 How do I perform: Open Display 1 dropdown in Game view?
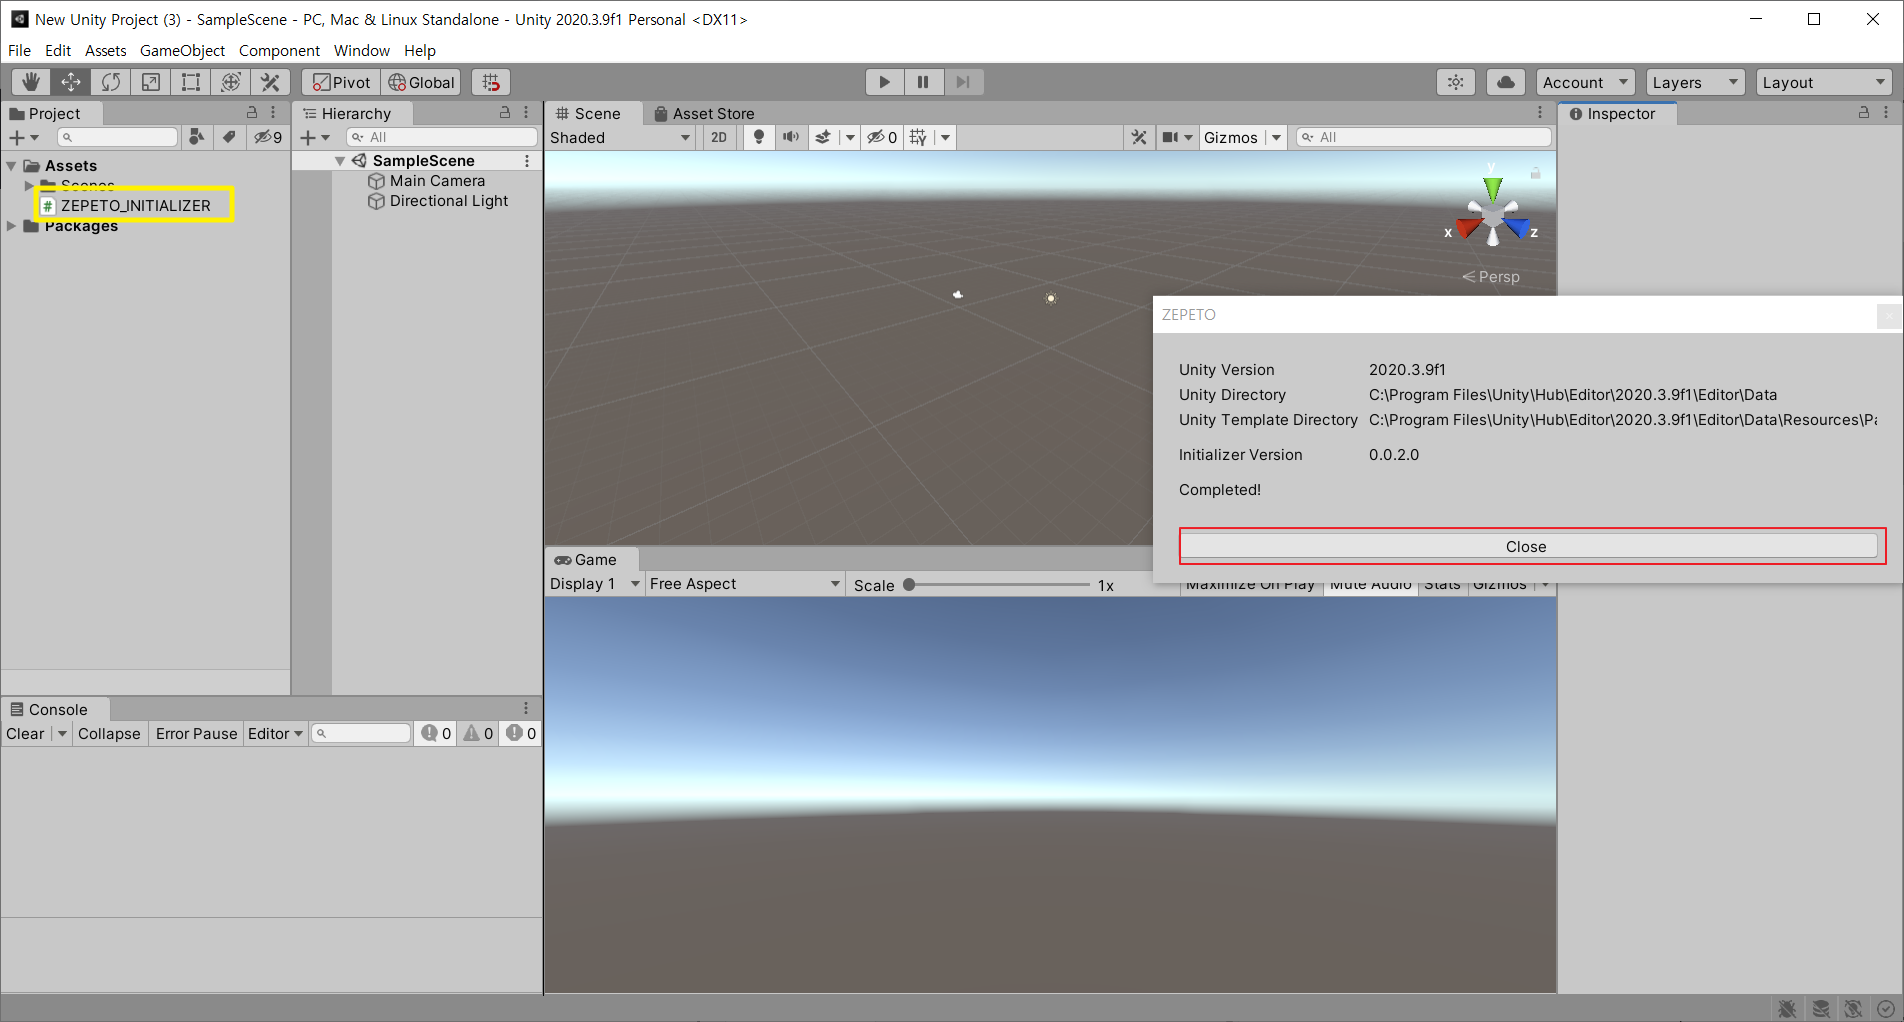(594, 584)
